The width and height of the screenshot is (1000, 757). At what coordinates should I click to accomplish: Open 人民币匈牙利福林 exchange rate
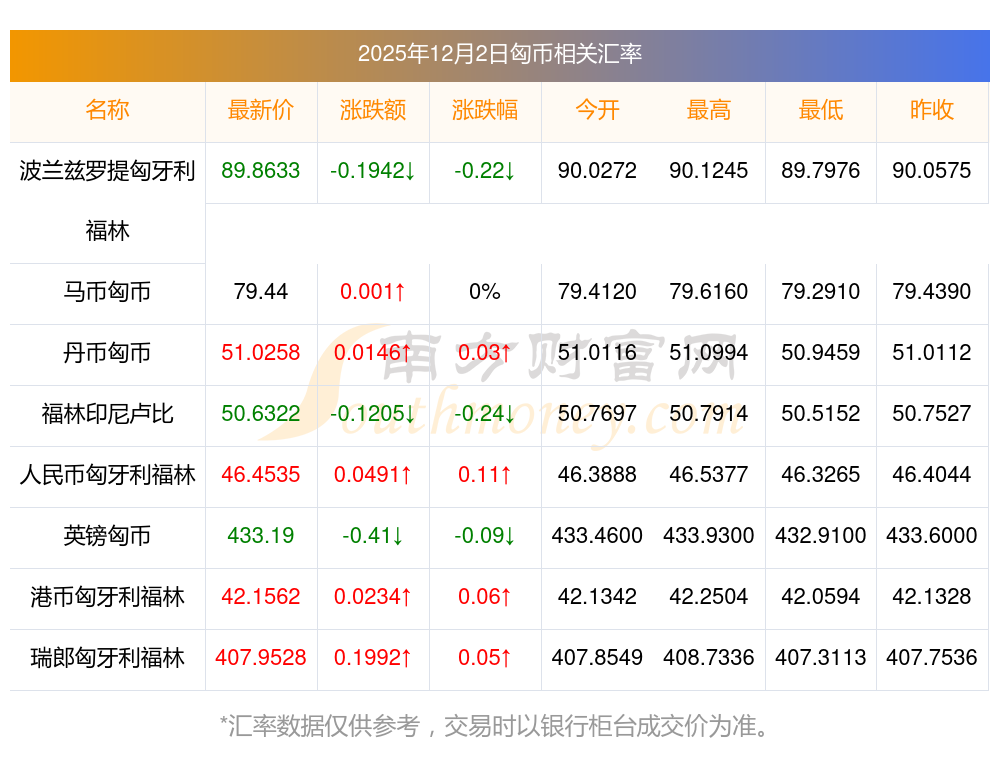coord(107,475)
